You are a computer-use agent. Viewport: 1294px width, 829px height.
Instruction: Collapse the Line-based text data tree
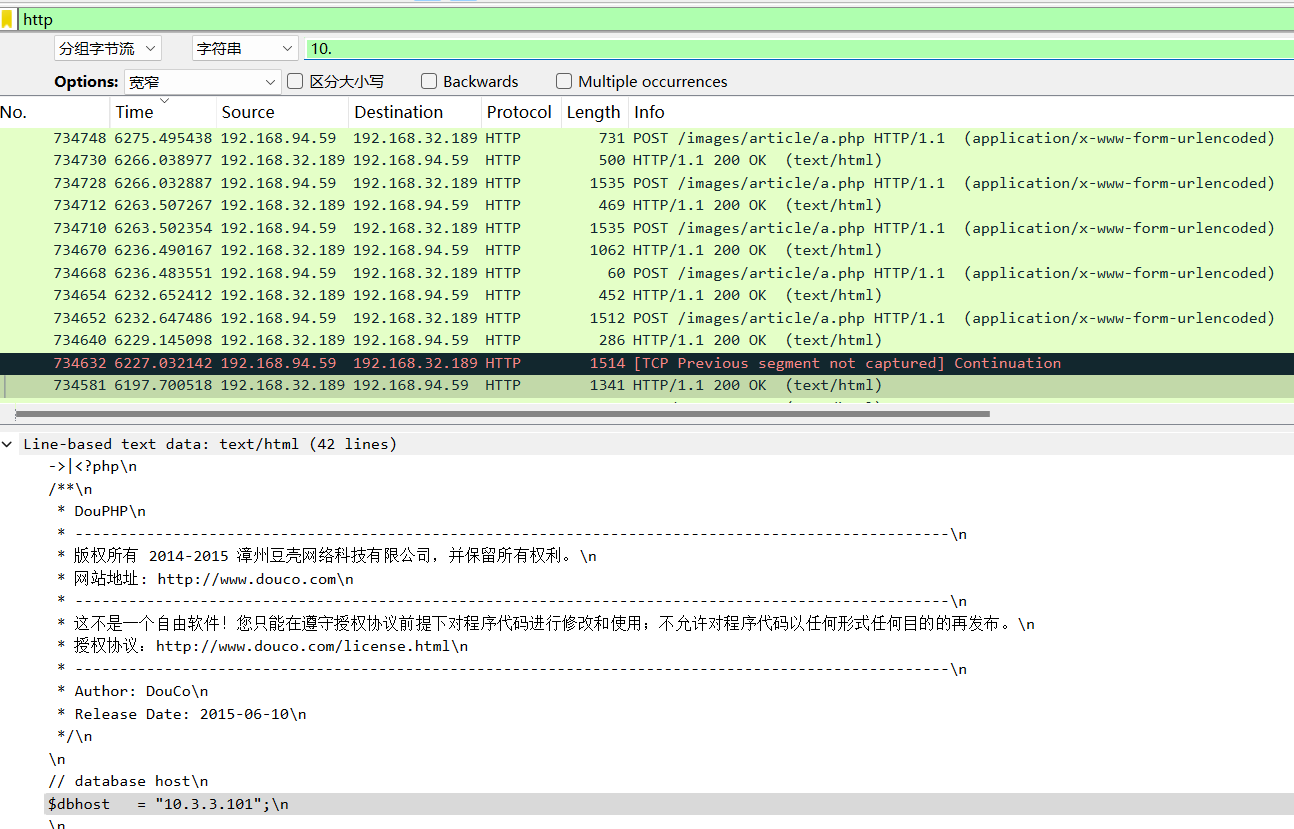pyautogui.click(x=8, y=443)
